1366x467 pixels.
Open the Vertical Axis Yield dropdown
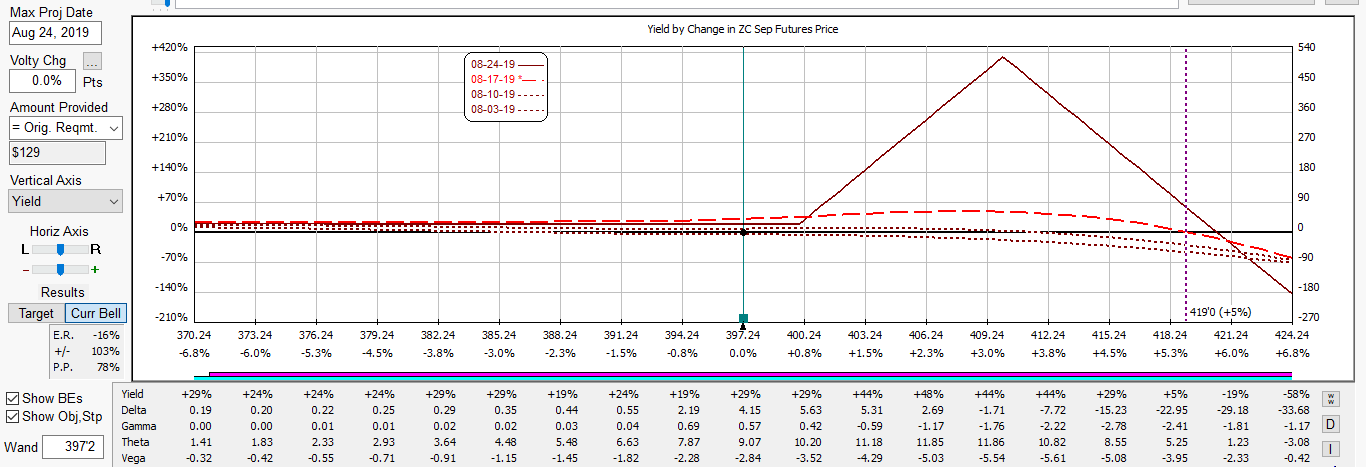click(x=65, y=201)
